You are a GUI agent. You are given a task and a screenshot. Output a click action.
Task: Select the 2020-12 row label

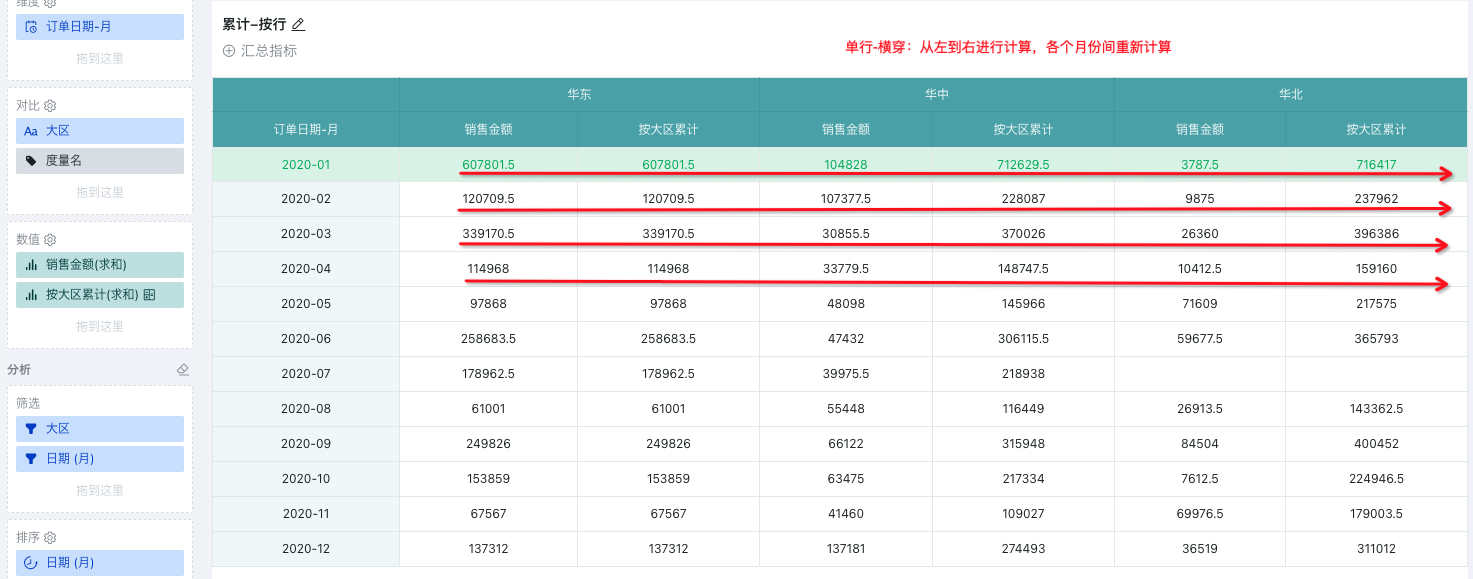(x=305, y=549)
